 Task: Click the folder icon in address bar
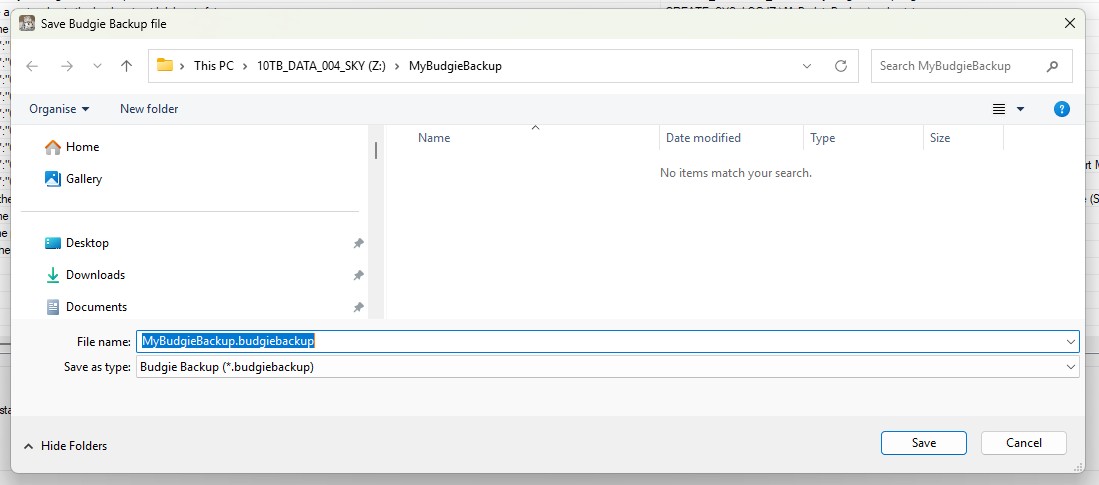tap(165, 65)
